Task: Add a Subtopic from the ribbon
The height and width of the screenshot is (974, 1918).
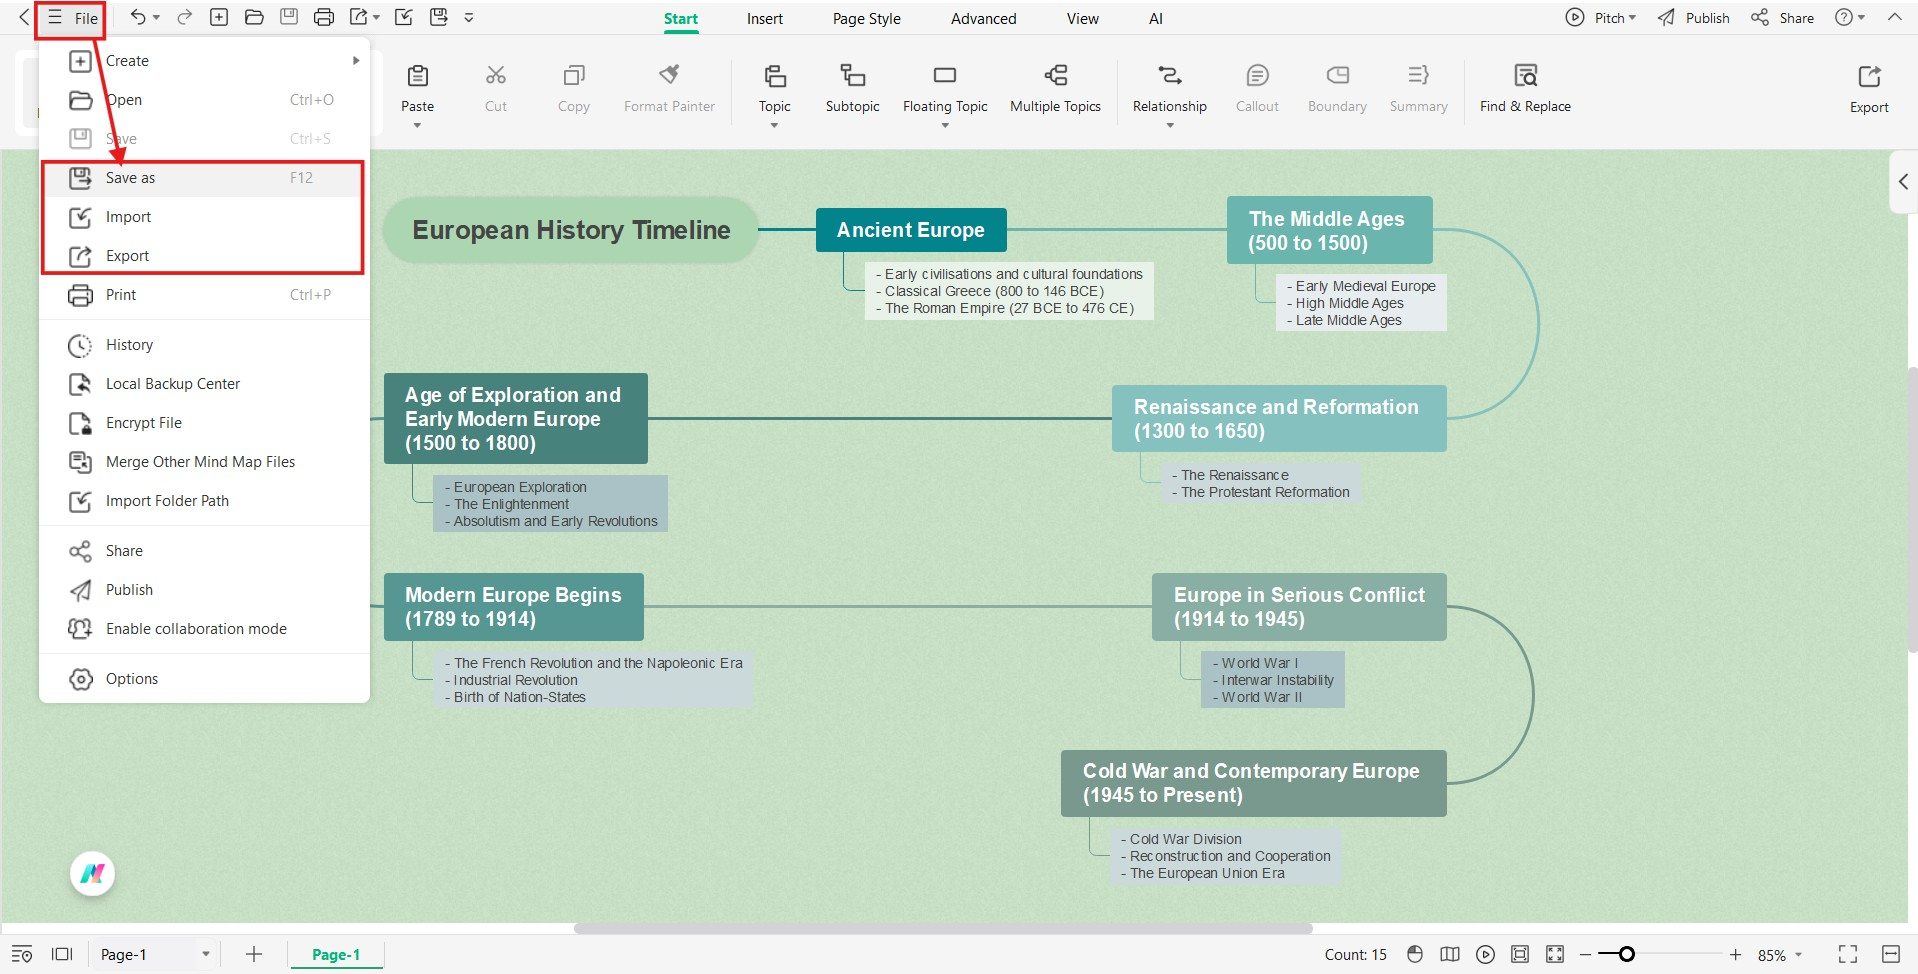Action: click(x=852, y=89)
